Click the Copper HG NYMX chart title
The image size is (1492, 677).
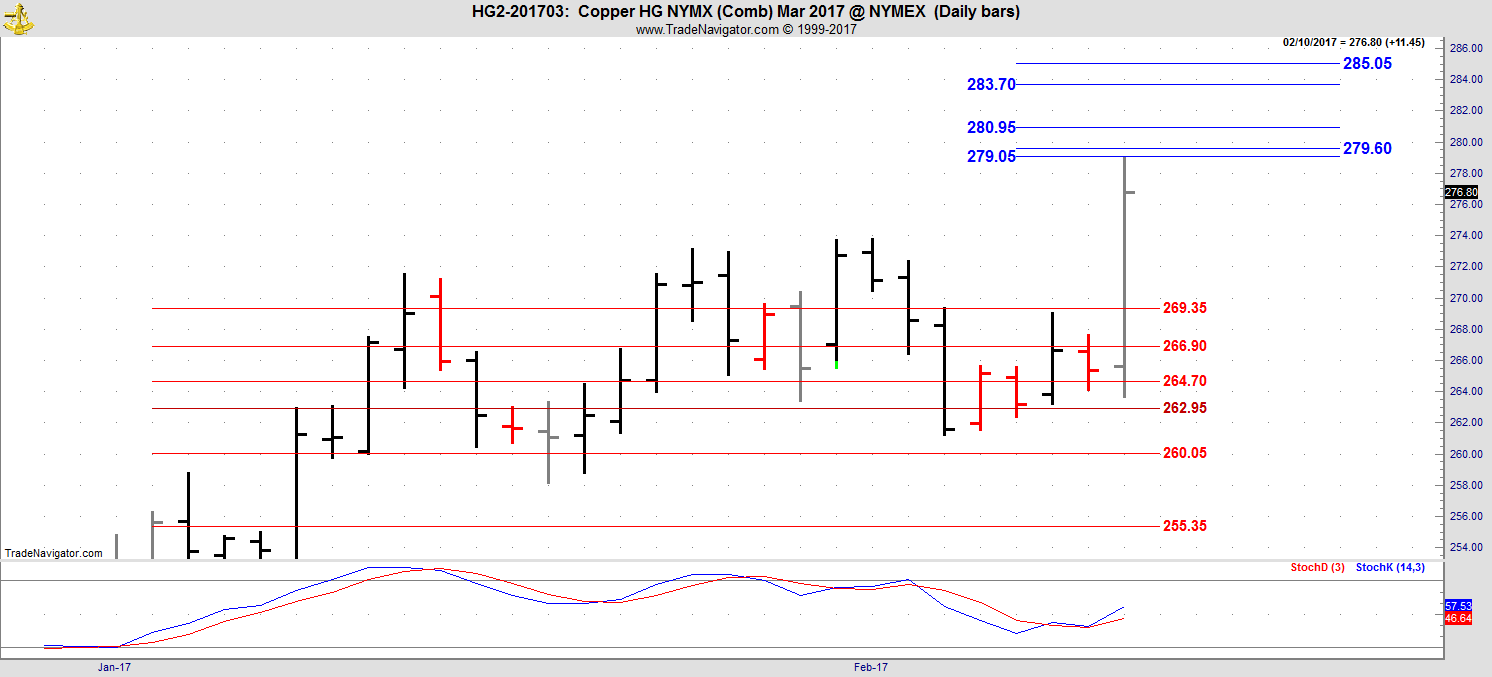pos(745,12)
